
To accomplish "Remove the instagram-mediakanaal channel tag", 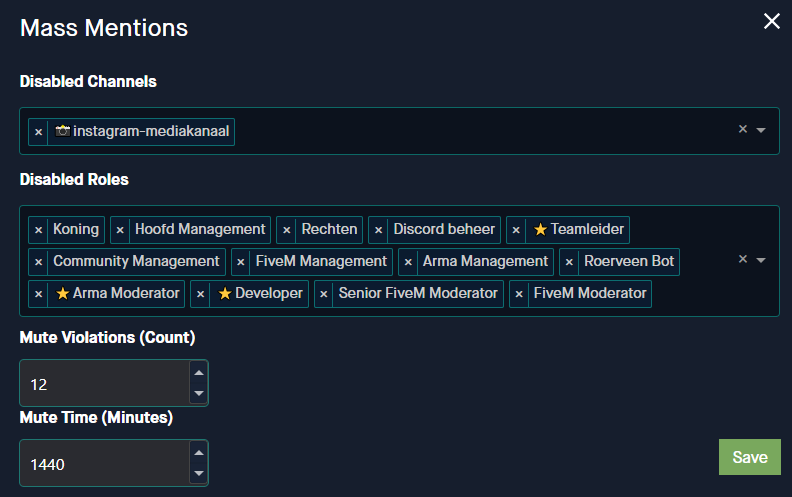I will click(38, 132).
